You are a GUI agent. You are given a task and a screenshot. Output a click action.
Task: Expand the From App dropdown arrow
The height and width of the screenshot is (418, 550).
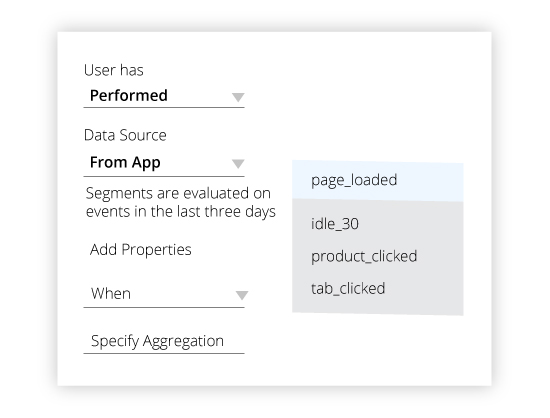click(x=238, y=164)
